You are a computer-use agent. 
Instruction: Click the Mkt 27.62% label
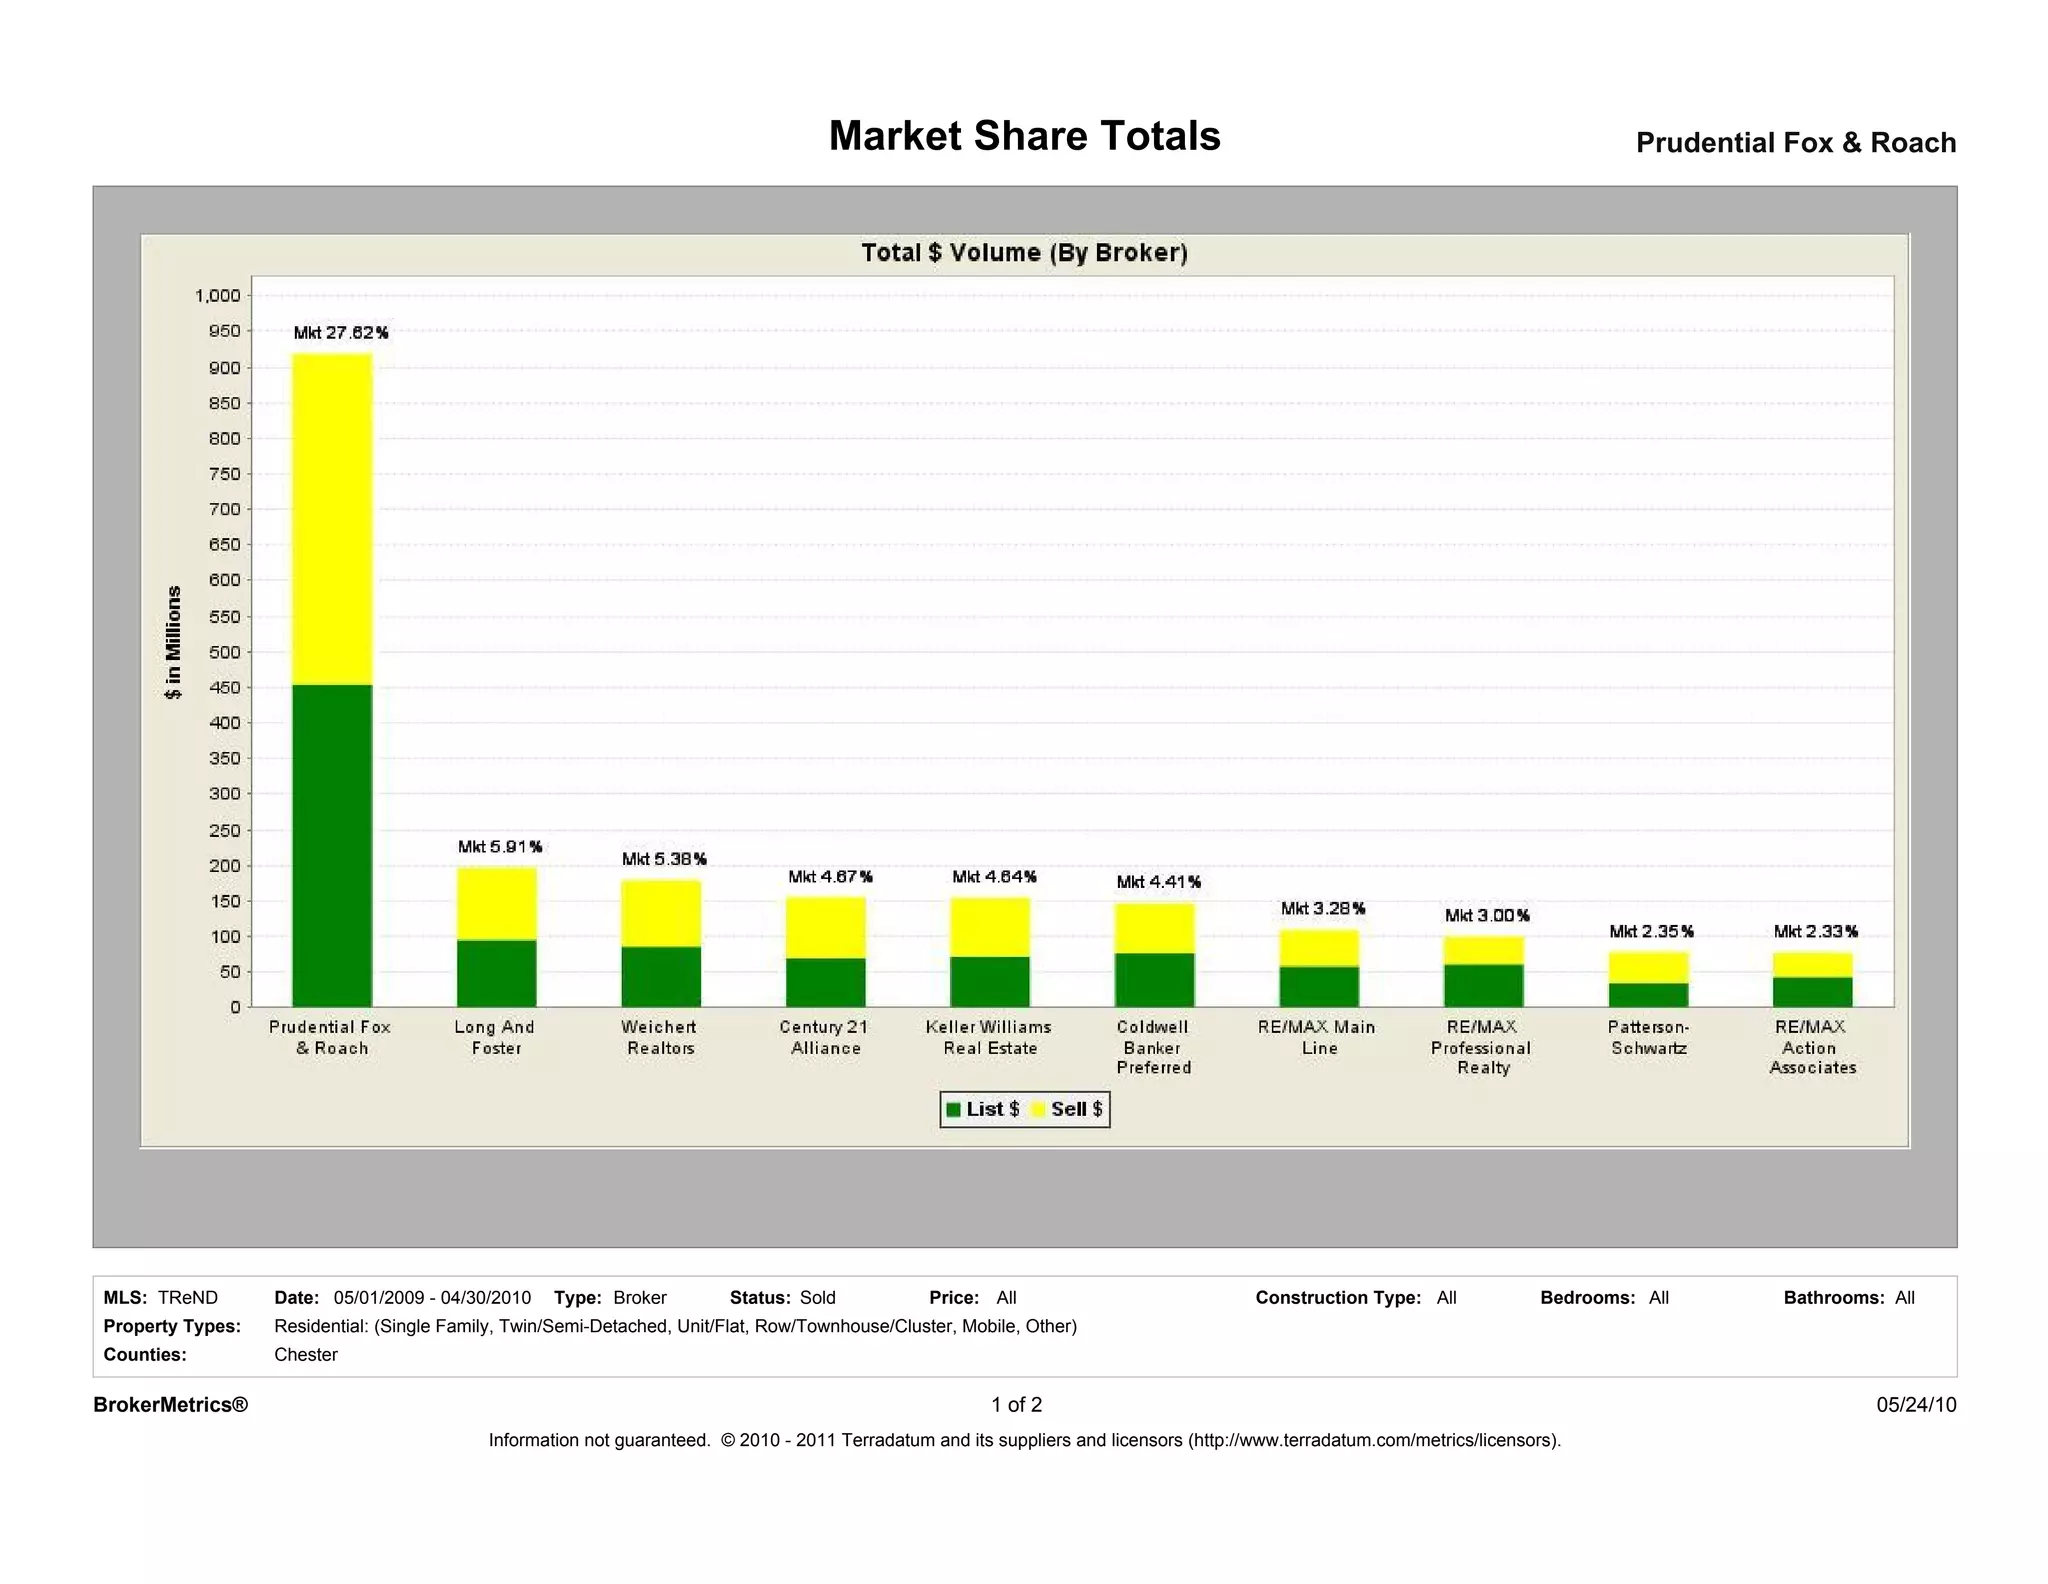(341, 333)
